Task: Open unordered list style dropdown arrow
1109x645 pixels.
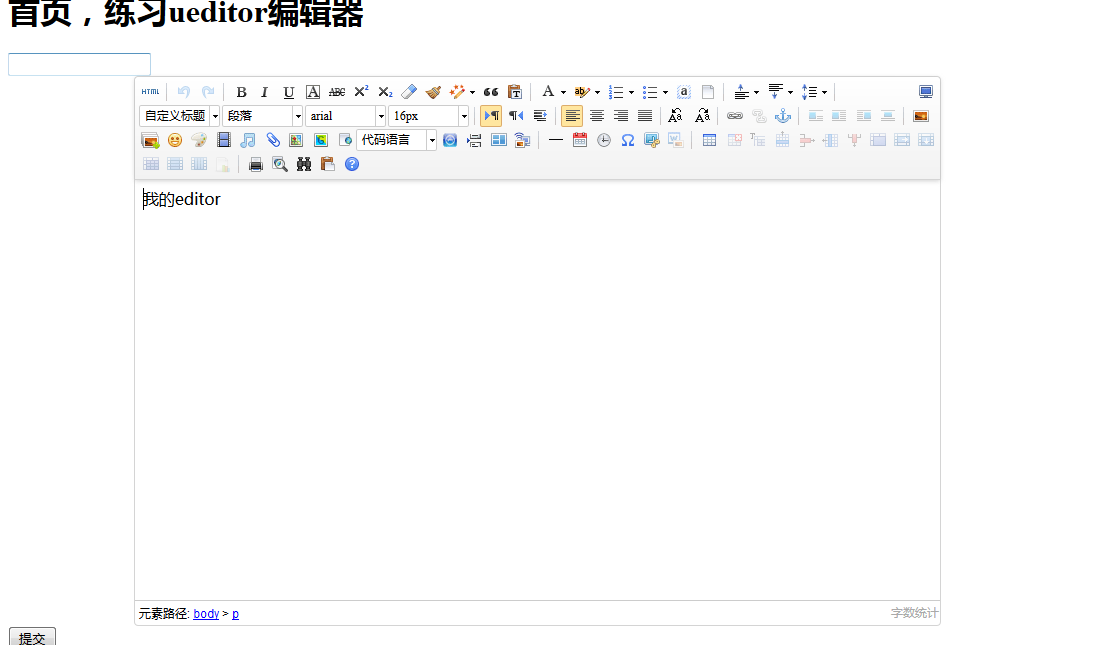Action: [x=665, y=92]
